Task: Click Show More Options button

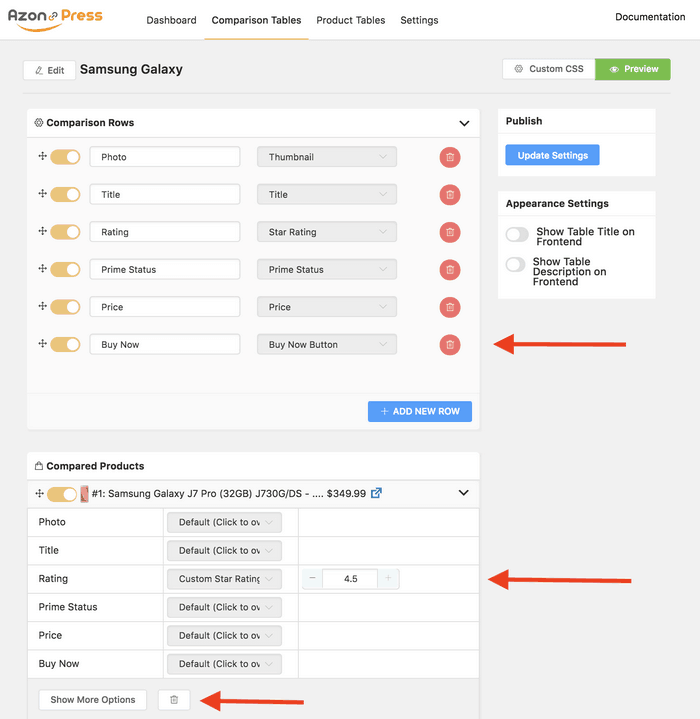Action: click(x=93, y=700)
